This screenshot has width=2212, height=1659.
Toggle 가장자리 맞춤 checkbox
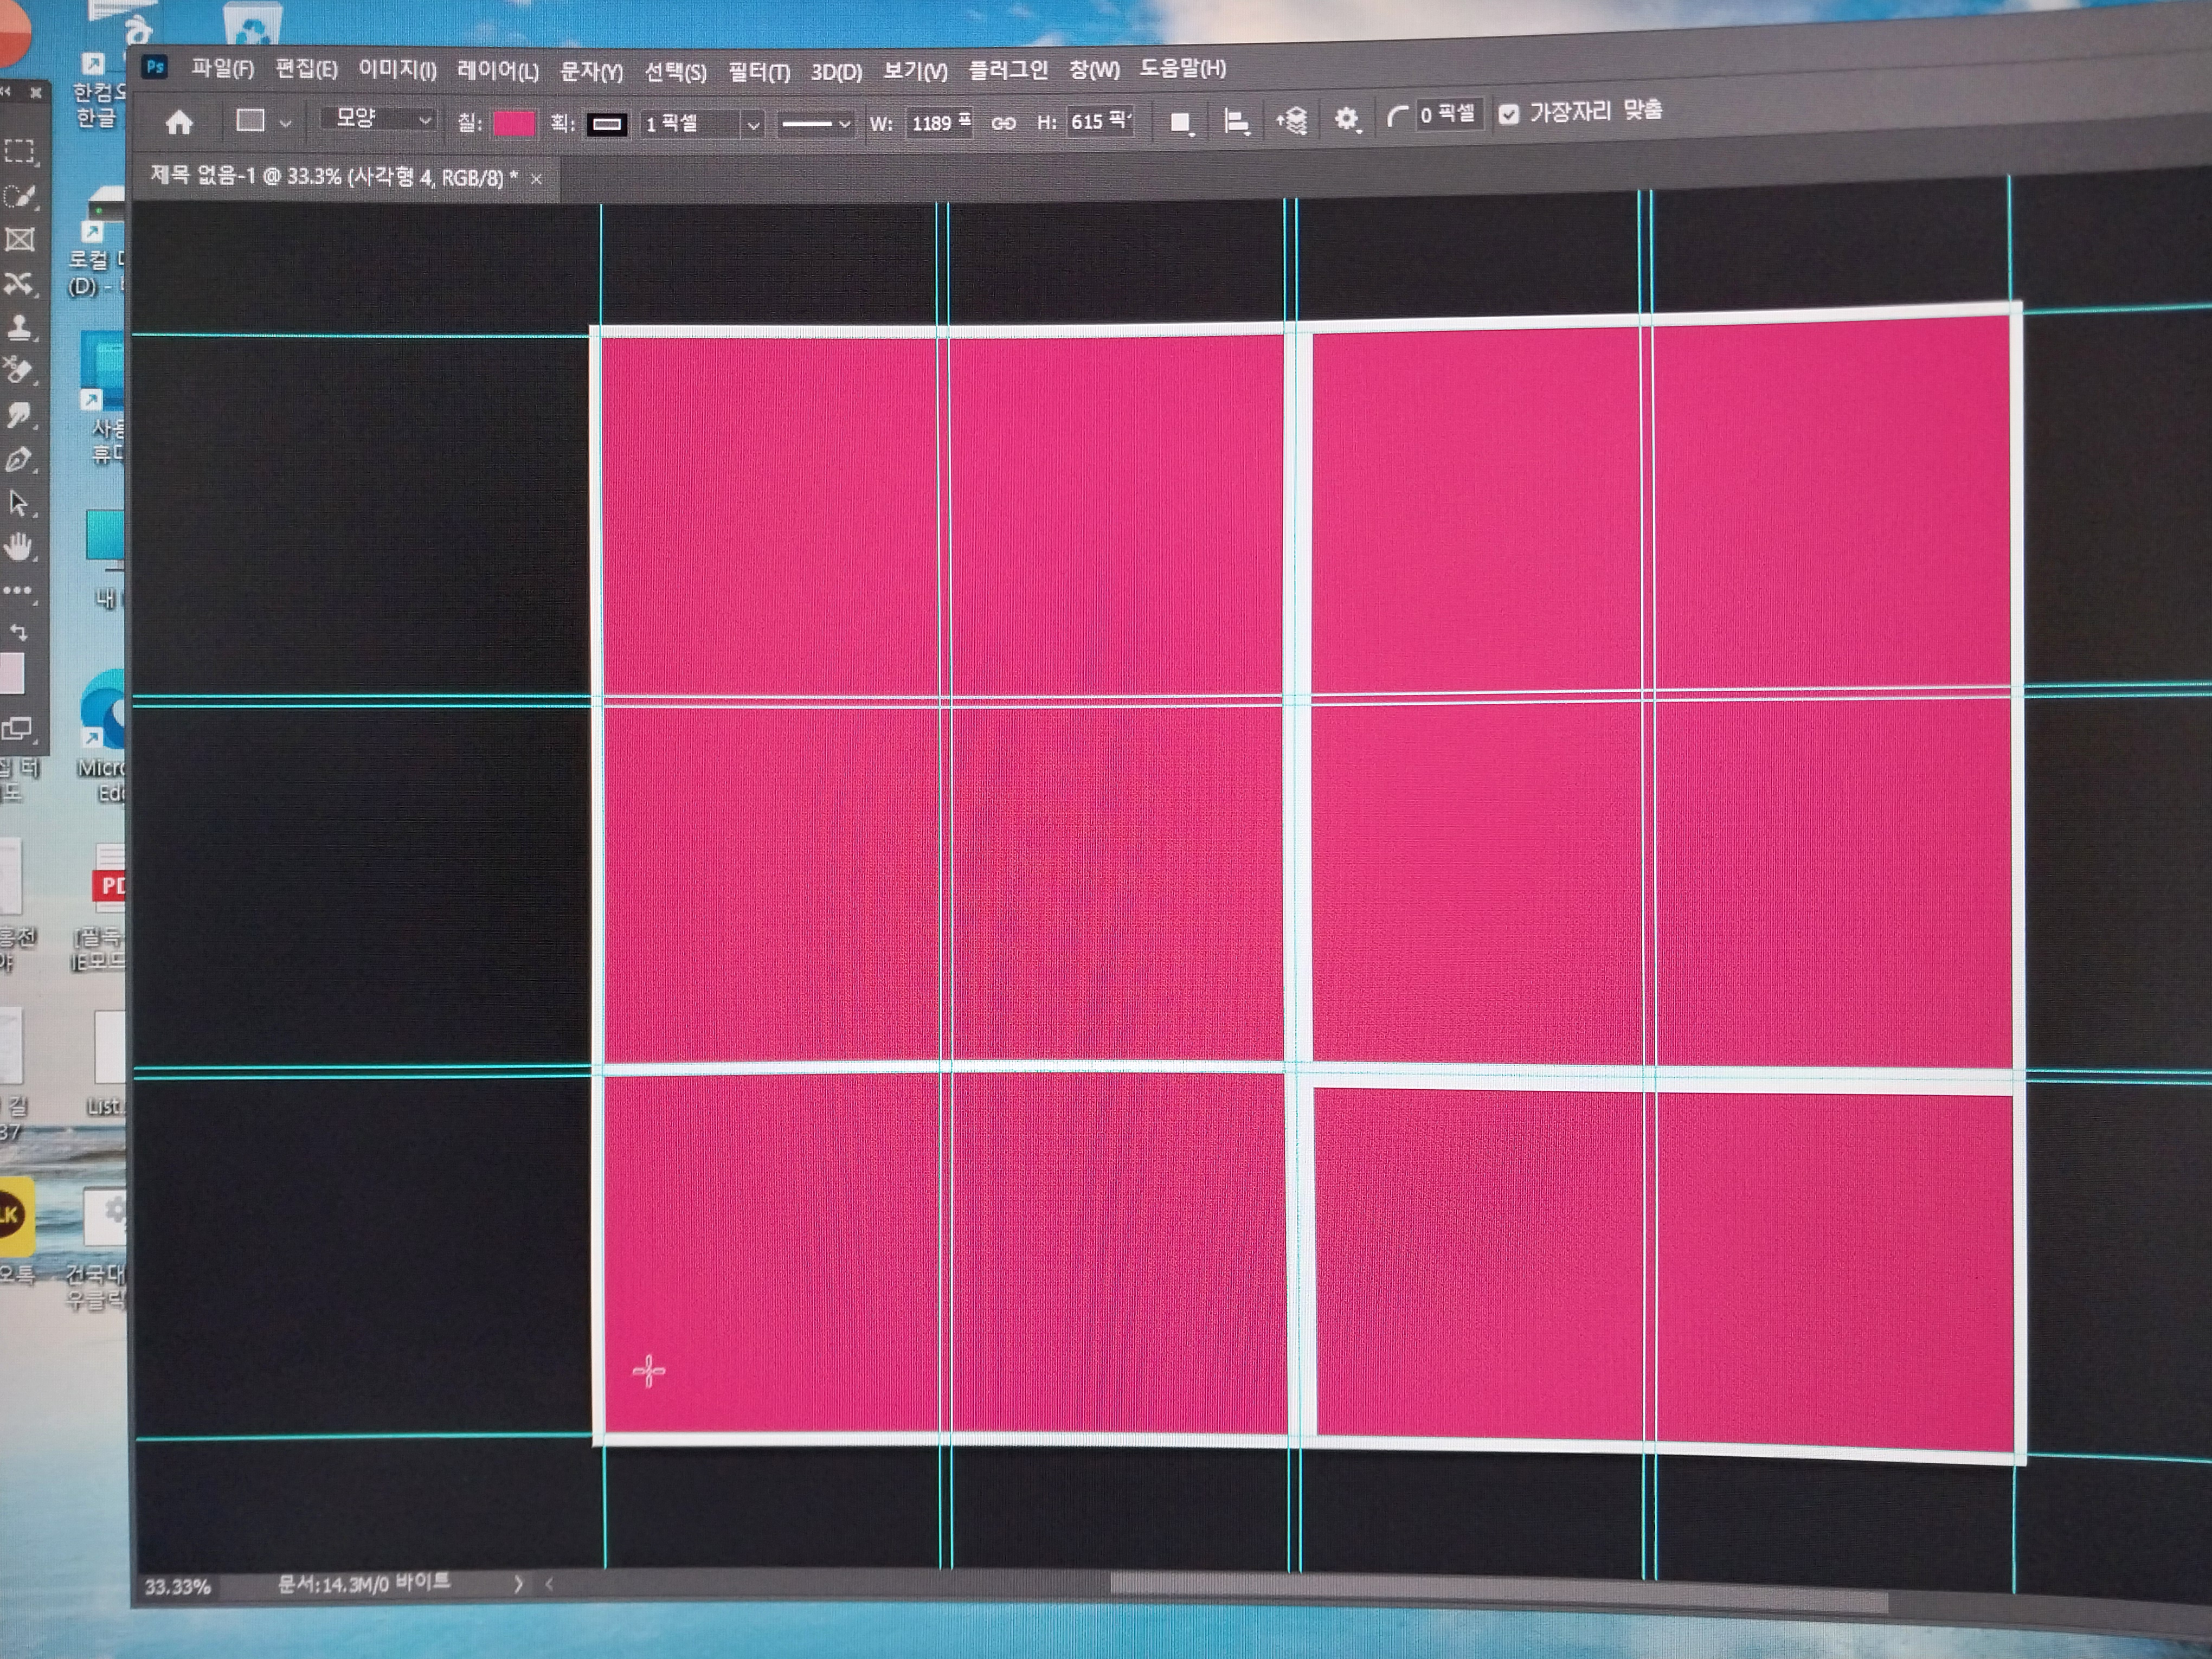pyautogui.click(x=1509, y=115)
